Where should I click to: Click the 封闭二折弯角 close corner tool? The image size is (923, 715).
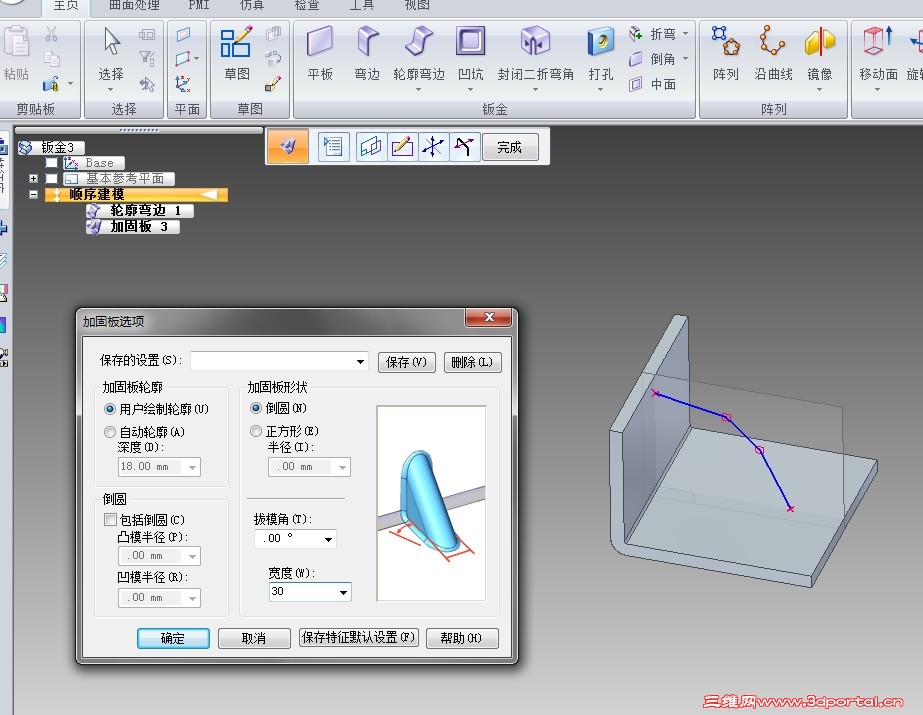535,58
